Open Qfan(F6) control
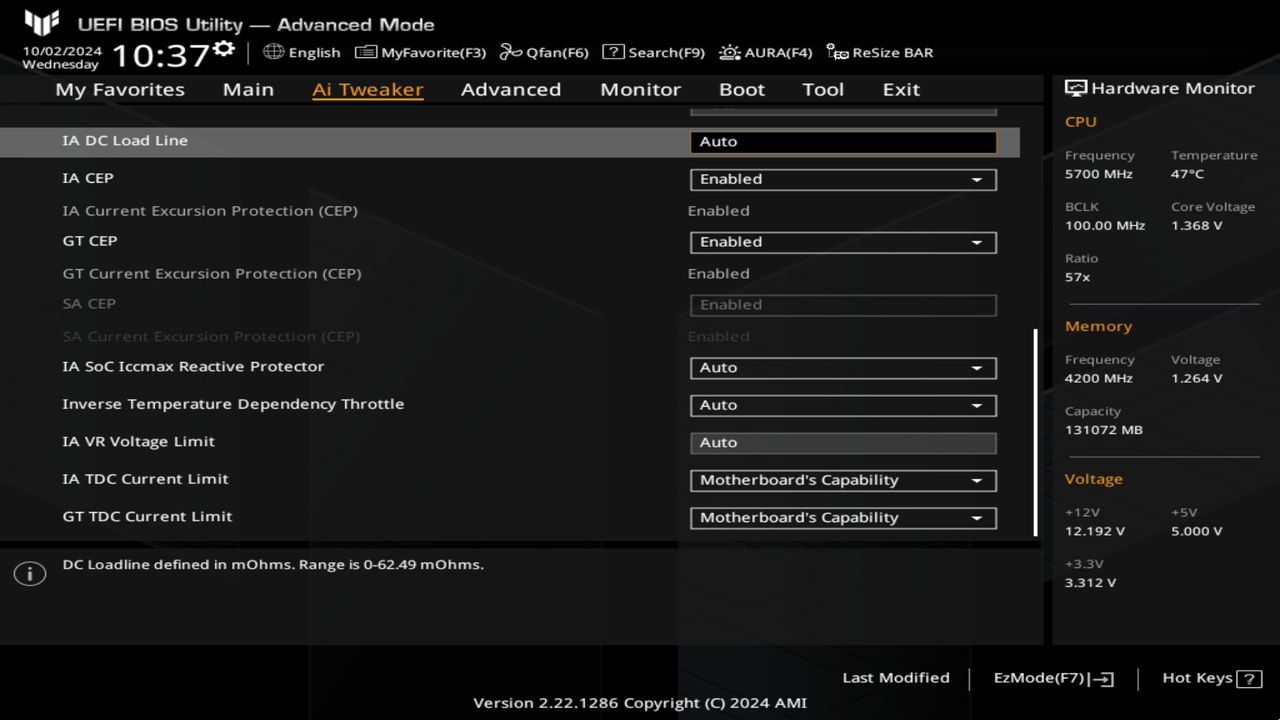The width and height of the screenshot is (1280, 720). pos(544,52)
